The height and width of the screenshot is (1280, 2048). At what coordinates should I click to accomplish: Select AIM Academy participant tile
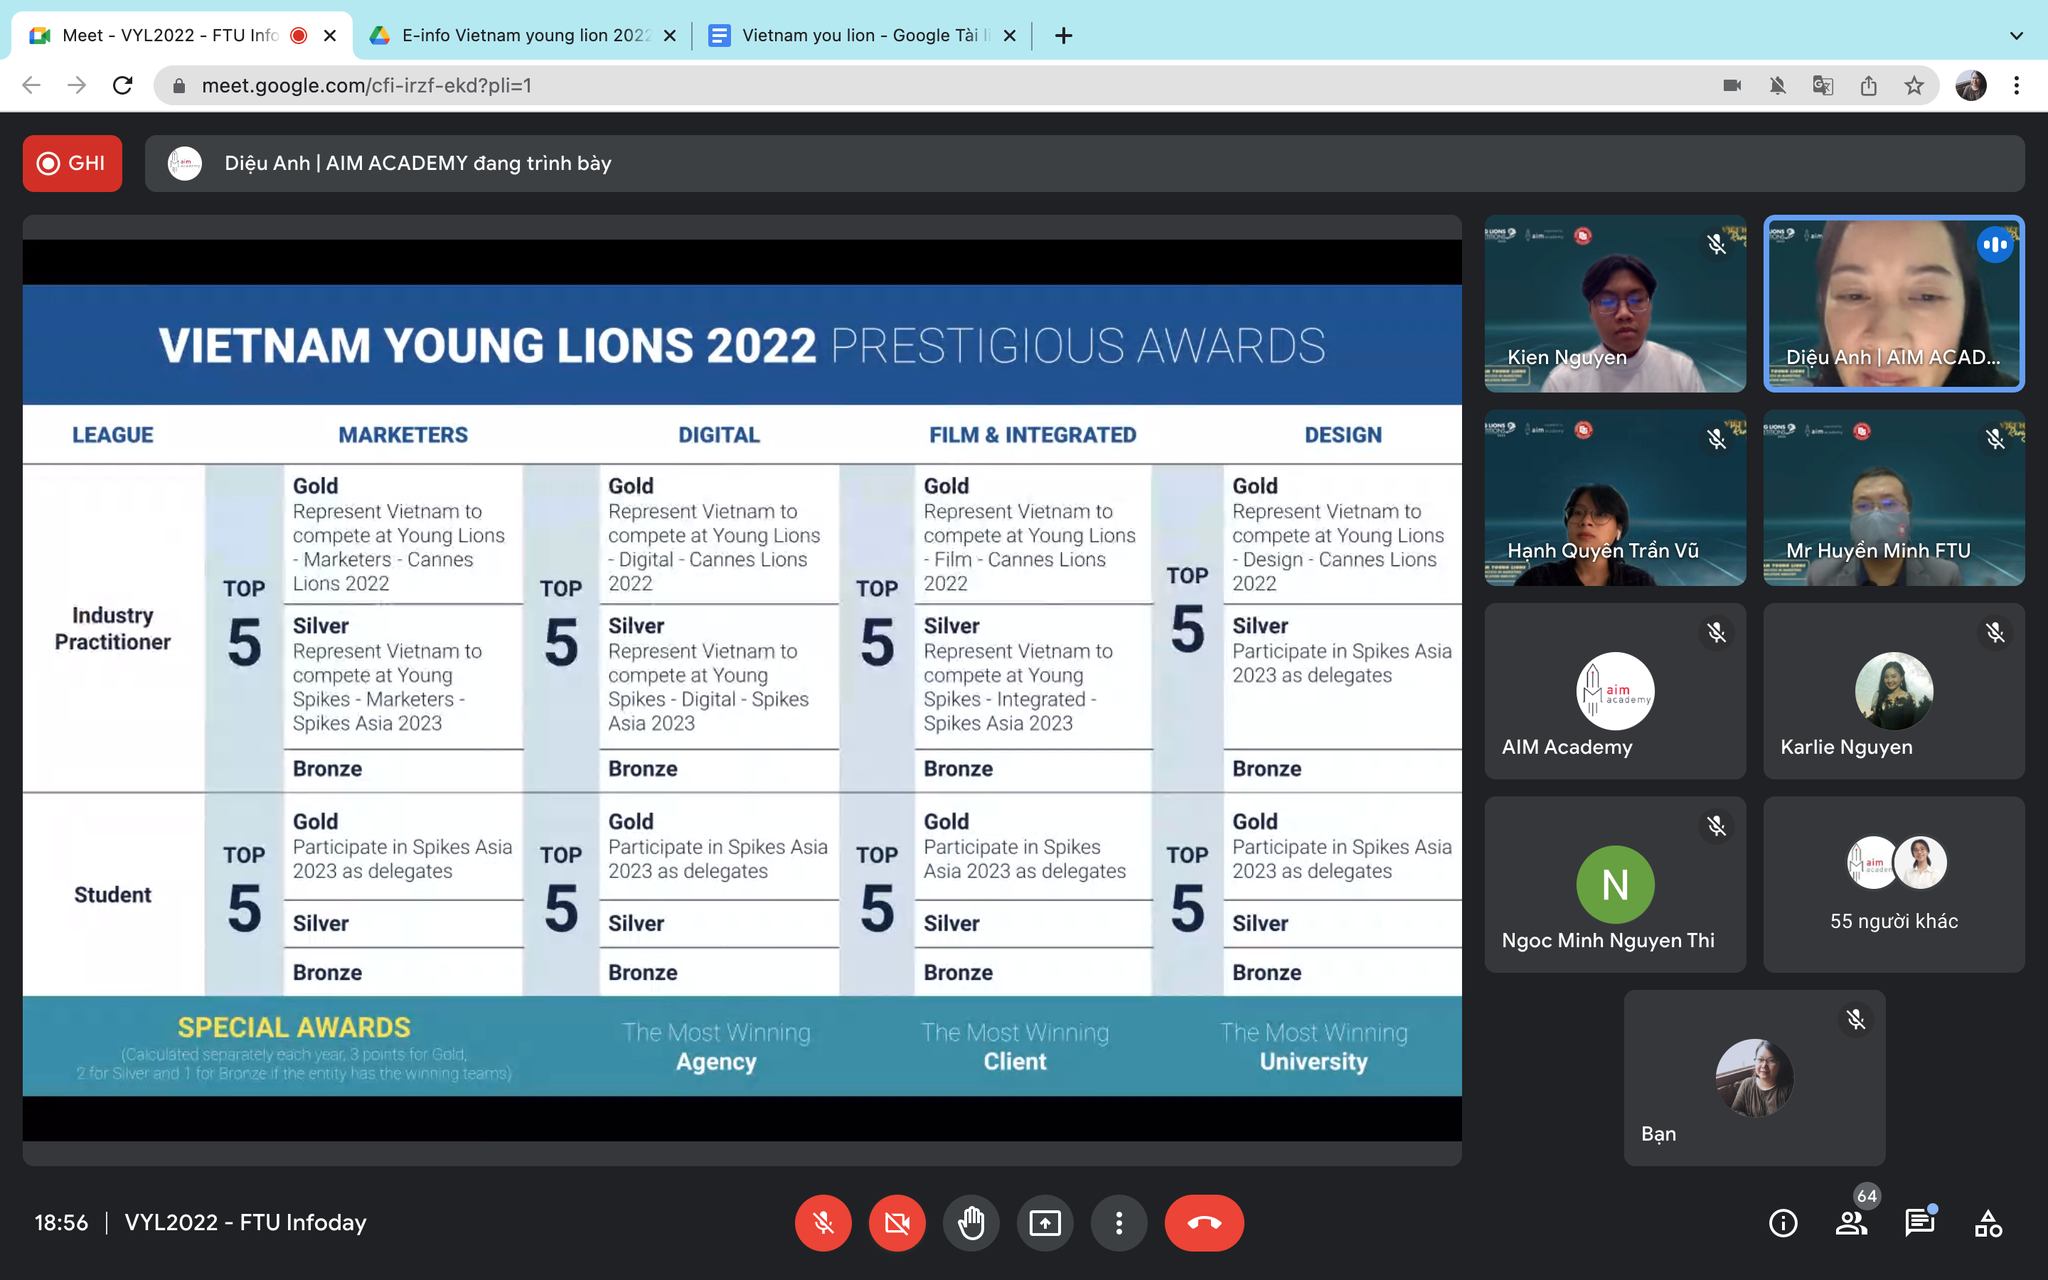pyautogui.click(x=1615, y=691)
